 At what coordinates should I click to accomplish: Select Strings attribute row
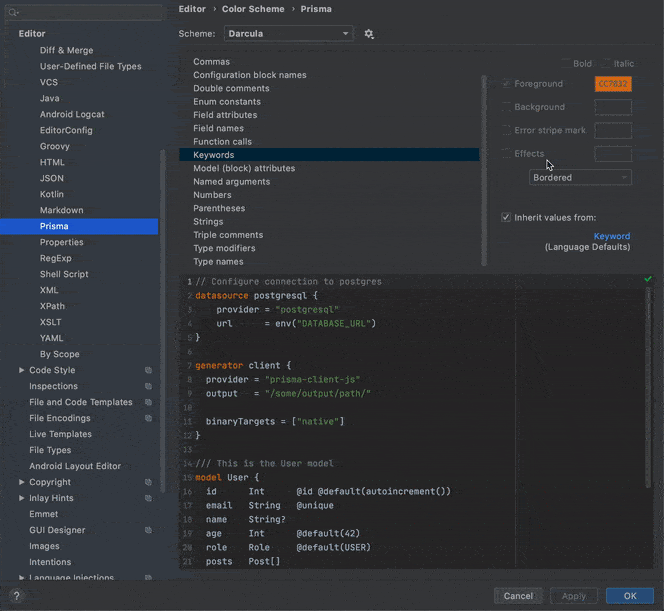329,221
